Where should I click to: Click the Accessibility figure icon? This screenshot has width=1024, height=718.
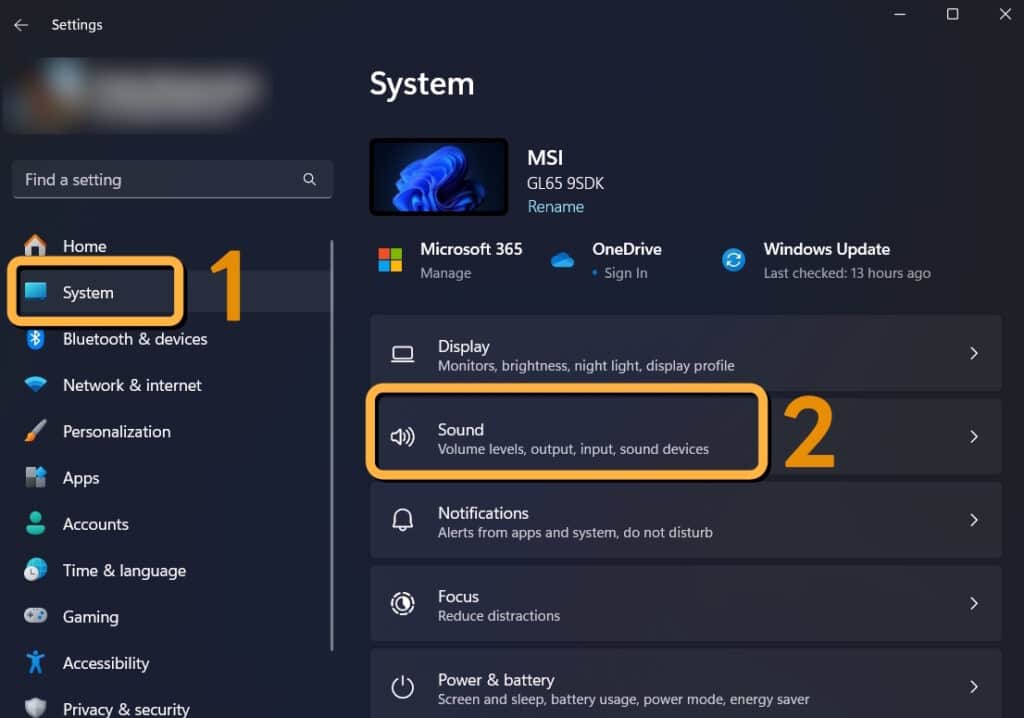click(35, 662)
